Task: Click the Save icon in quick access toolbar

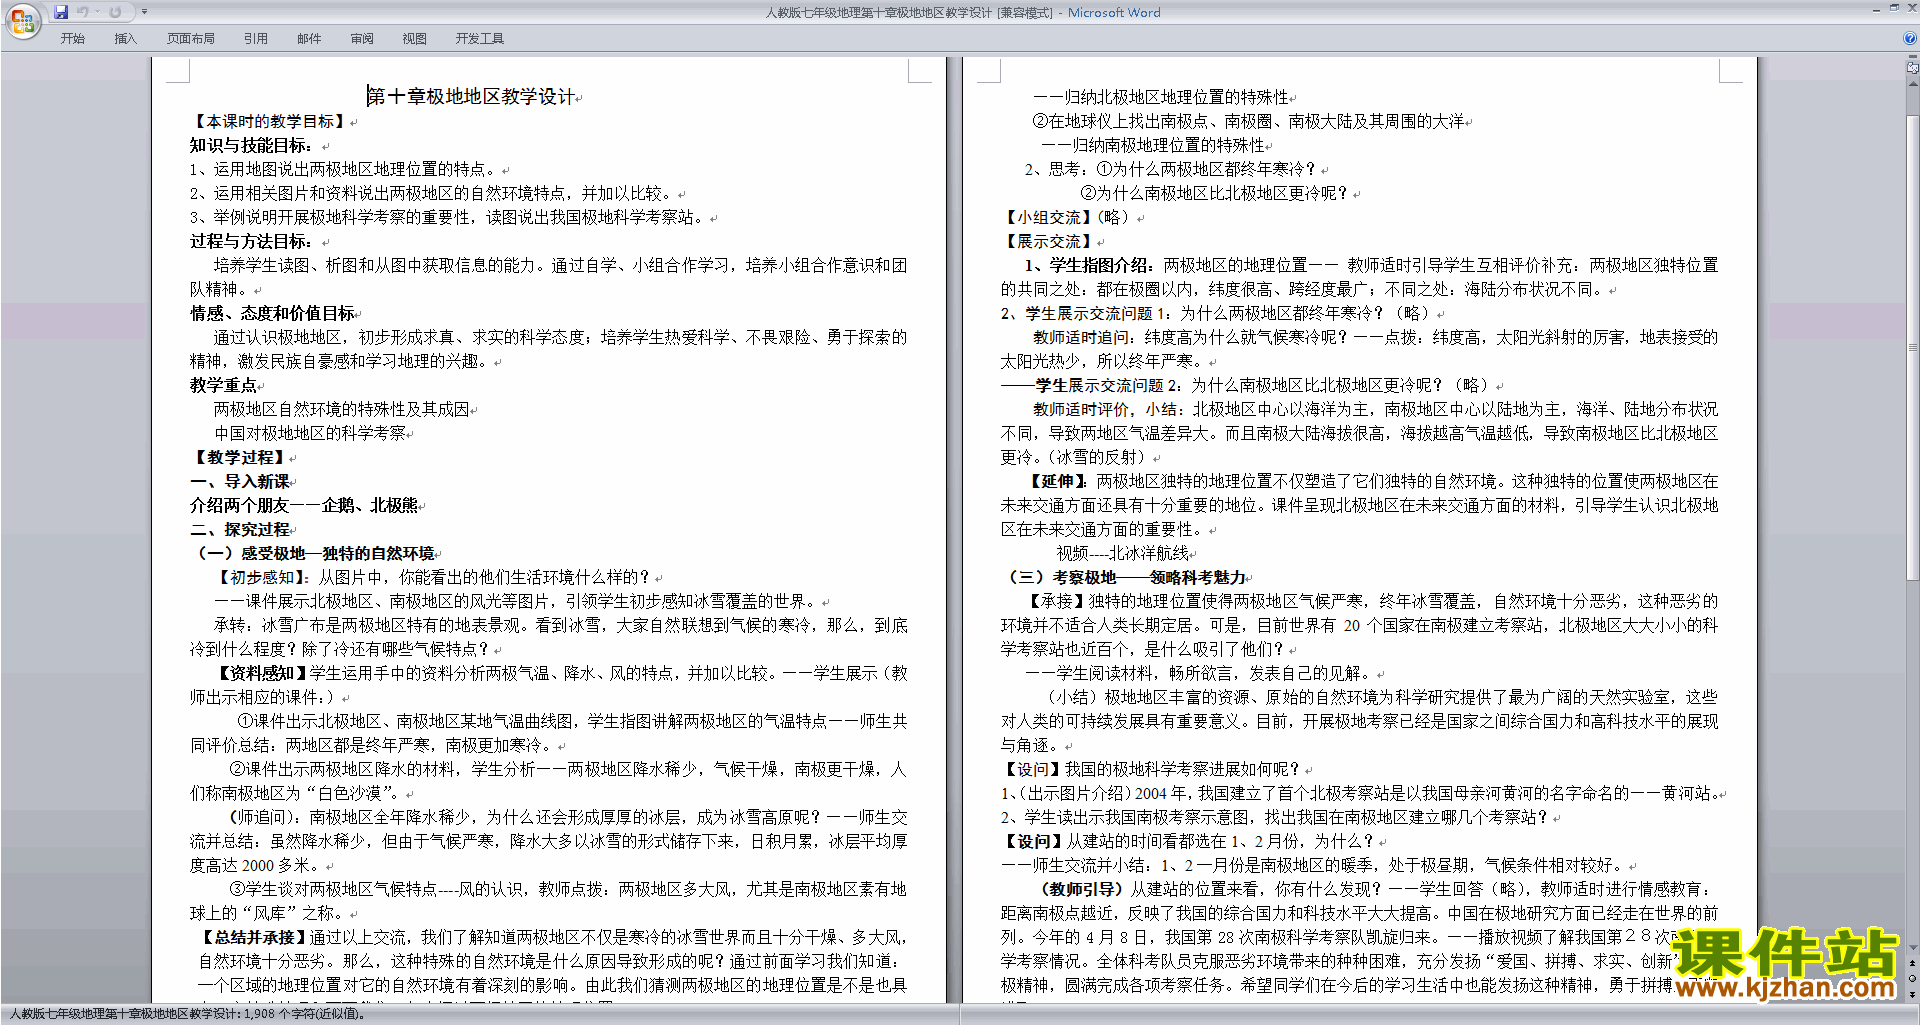Action: pos(61,12)
